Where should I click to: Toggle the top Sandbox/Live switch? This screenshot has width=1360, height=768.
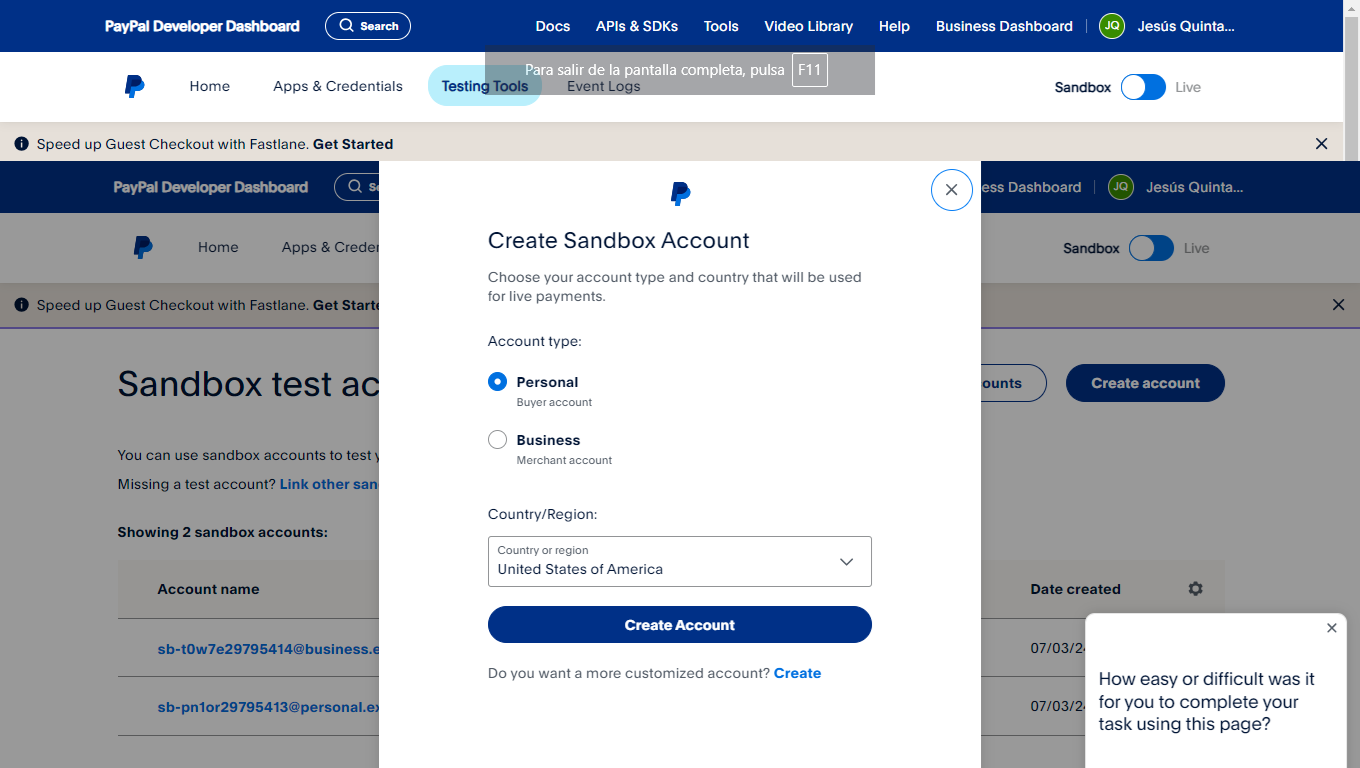point(1143,87)
